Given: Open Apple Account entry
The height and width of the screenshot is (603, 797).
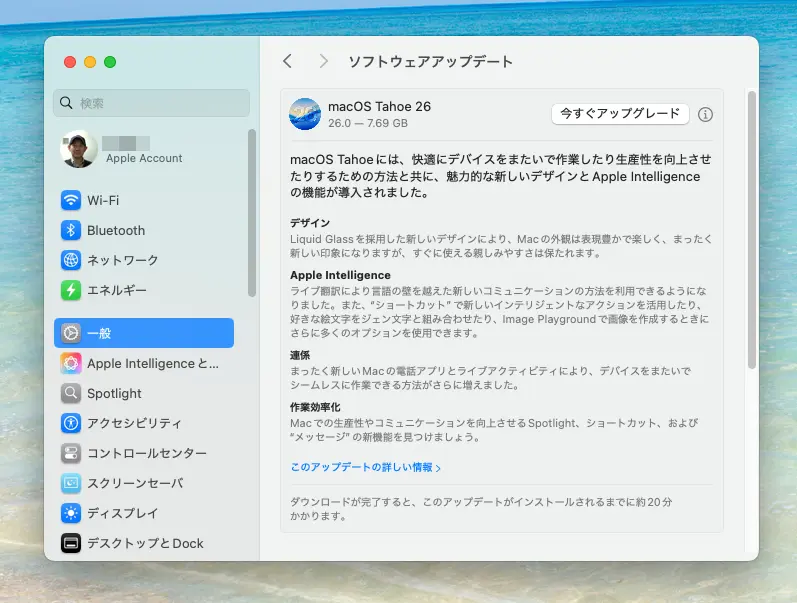Looking at the screenshot, I should tap(144, 149).
